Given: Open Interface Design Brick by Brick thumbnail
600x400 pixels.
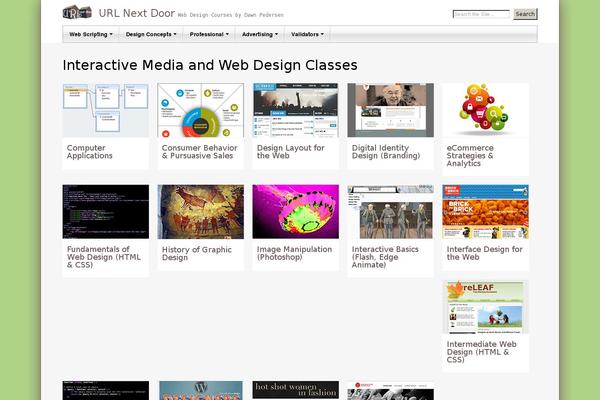Looking at the screenshot, I should [x=485, y=212].
